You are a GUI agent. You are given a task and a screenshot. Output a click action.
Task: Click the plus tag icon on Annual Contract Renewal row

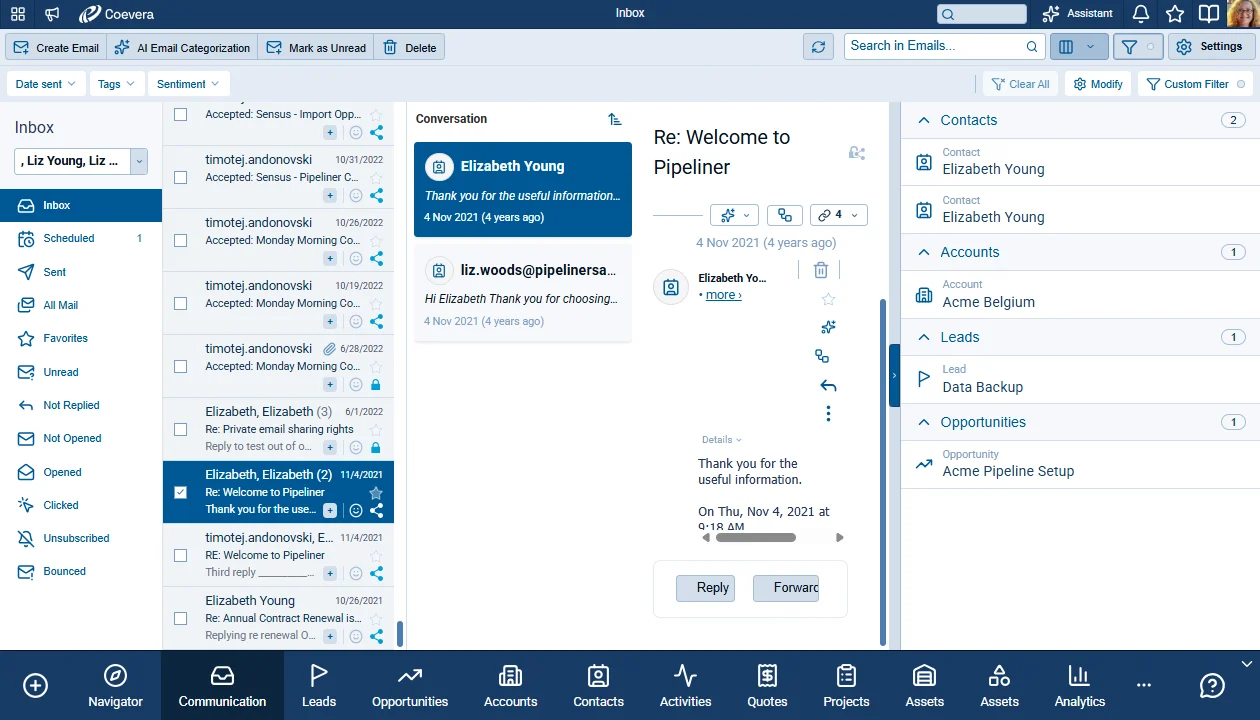[330, 636]
